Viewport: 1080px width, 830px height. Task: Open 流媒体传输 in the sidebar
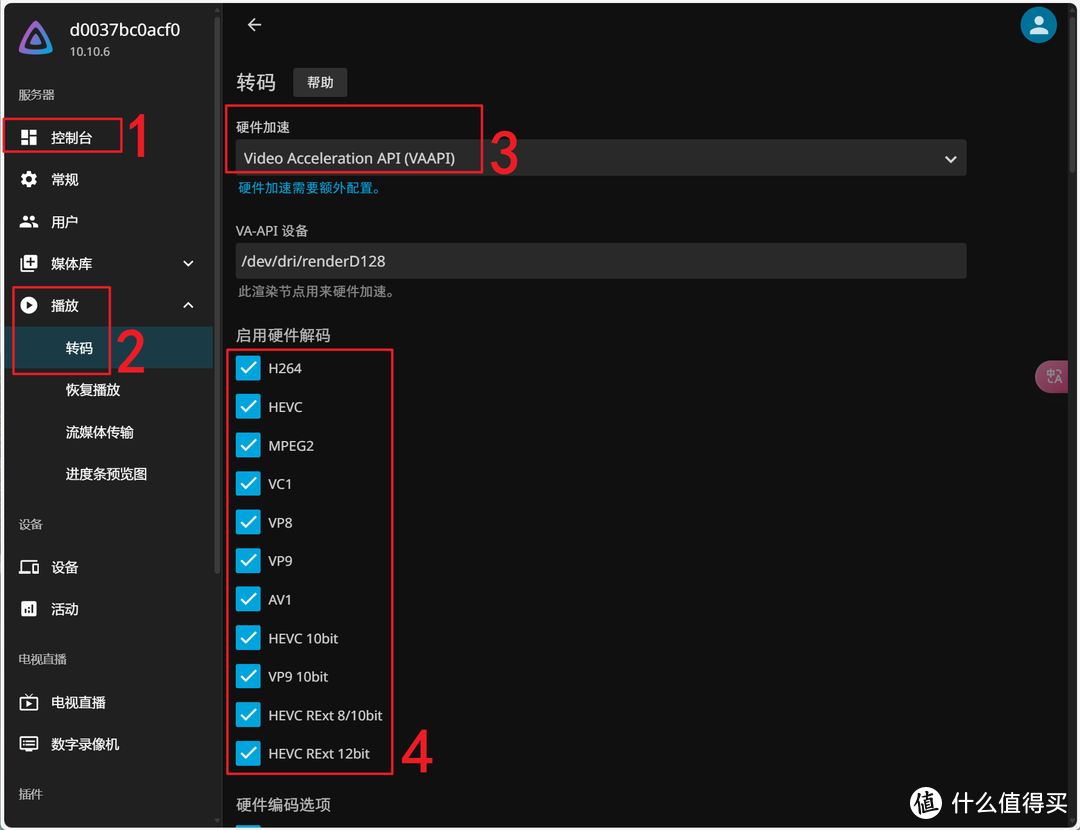(x=100, y=432)
